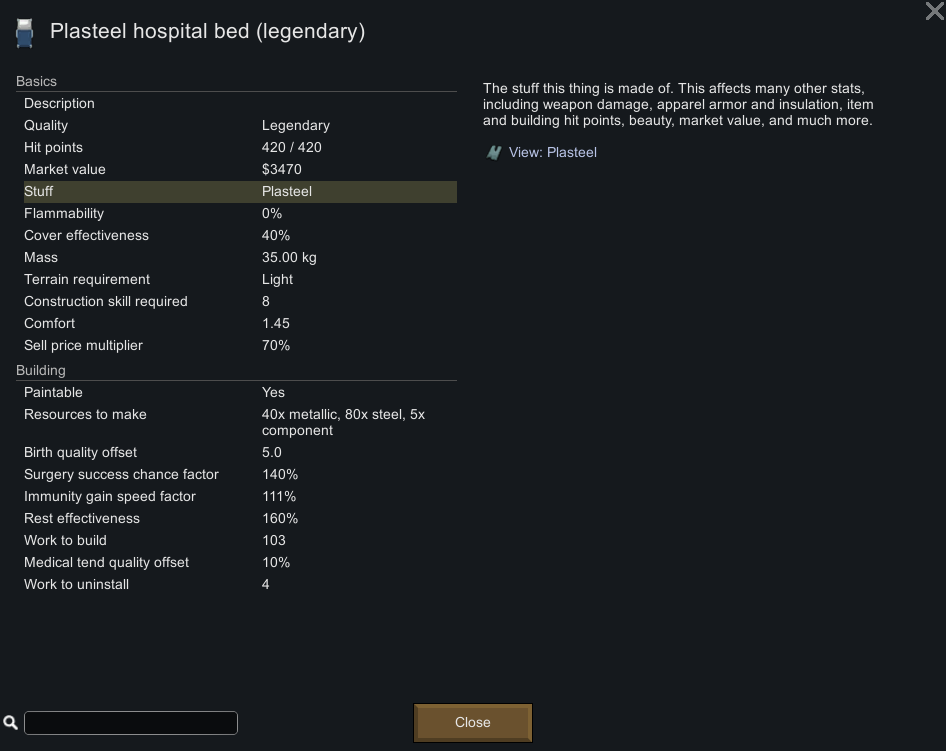The width and height of the screenshot is (946, 751).
Task: Select the Work to uninstall row
Action: click(238, 585)
